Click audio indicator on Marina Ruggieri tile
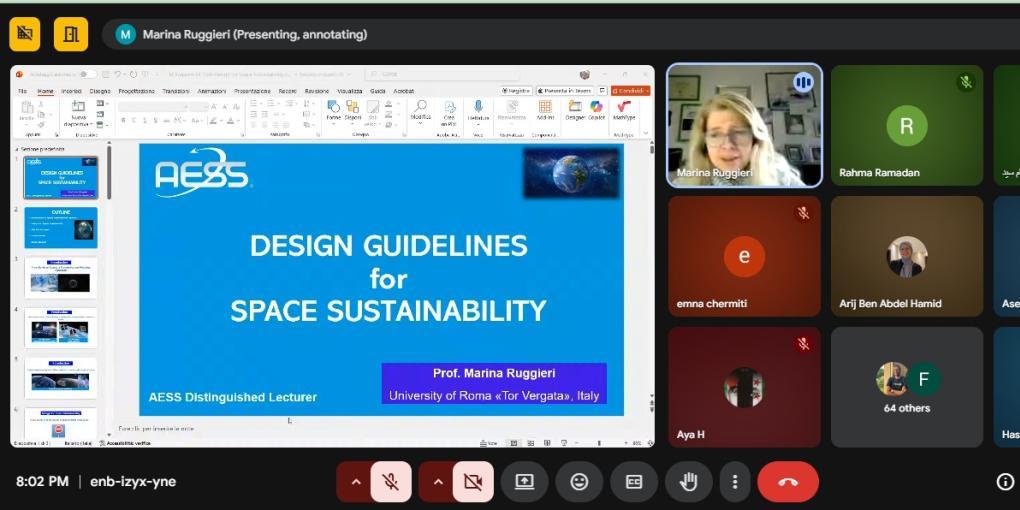 click(x=803, y=82)
